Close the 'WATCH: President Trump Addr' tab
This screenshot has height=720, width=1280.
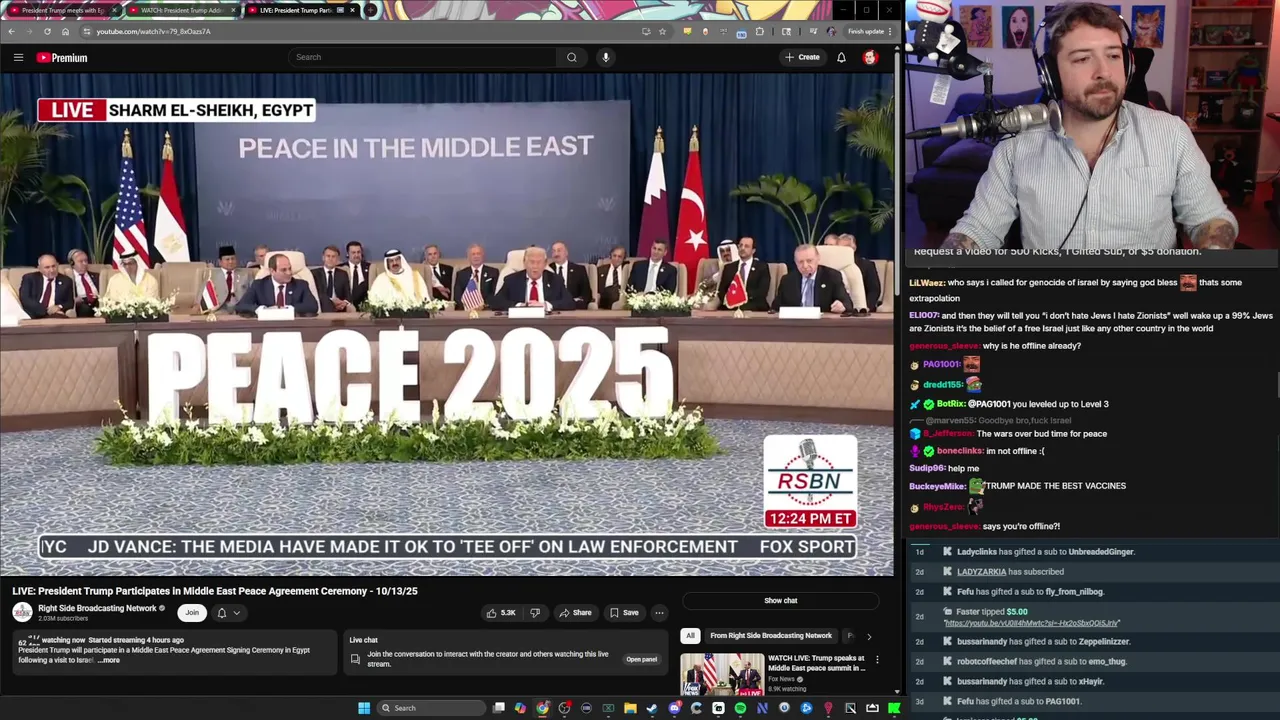coord(234,10)
